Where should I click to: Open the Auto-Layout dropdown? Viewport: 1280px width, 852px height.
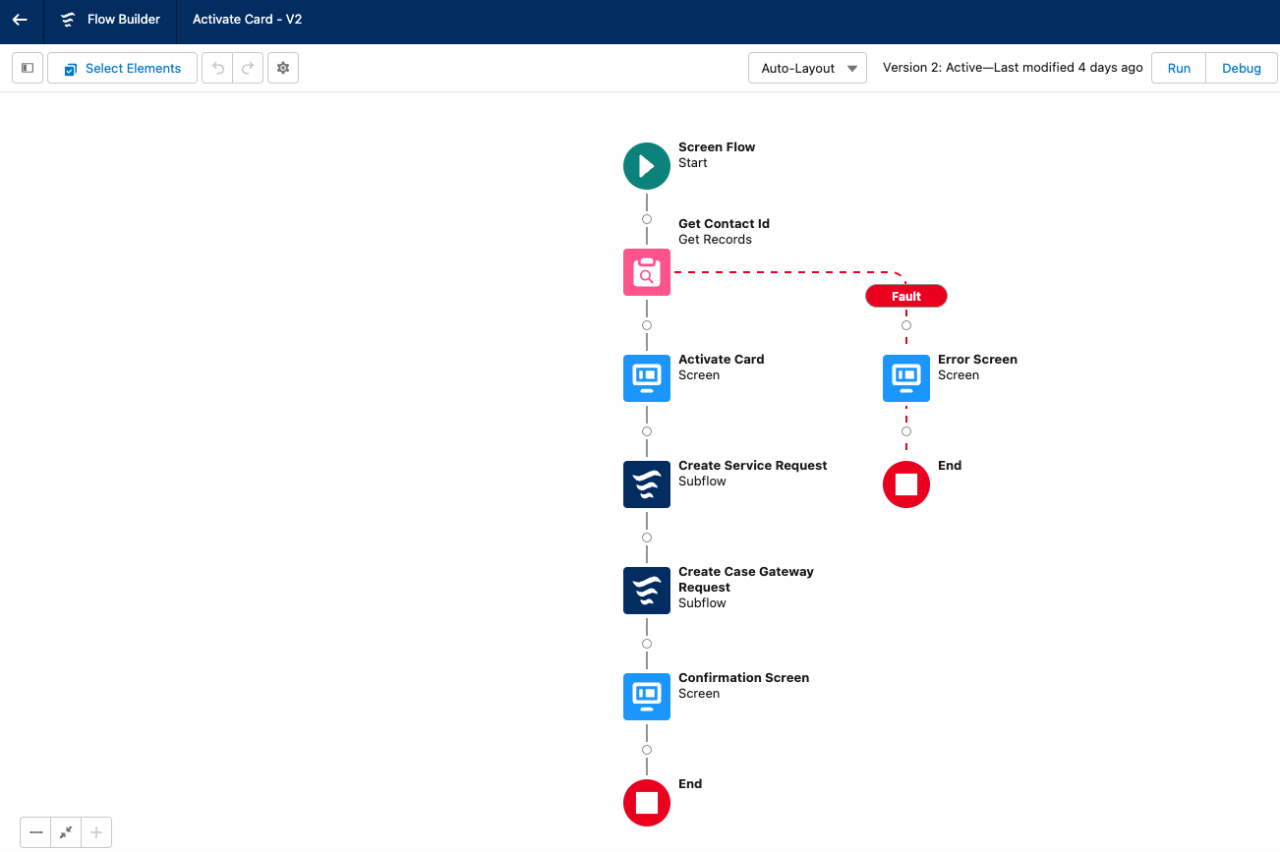[807, 68]
